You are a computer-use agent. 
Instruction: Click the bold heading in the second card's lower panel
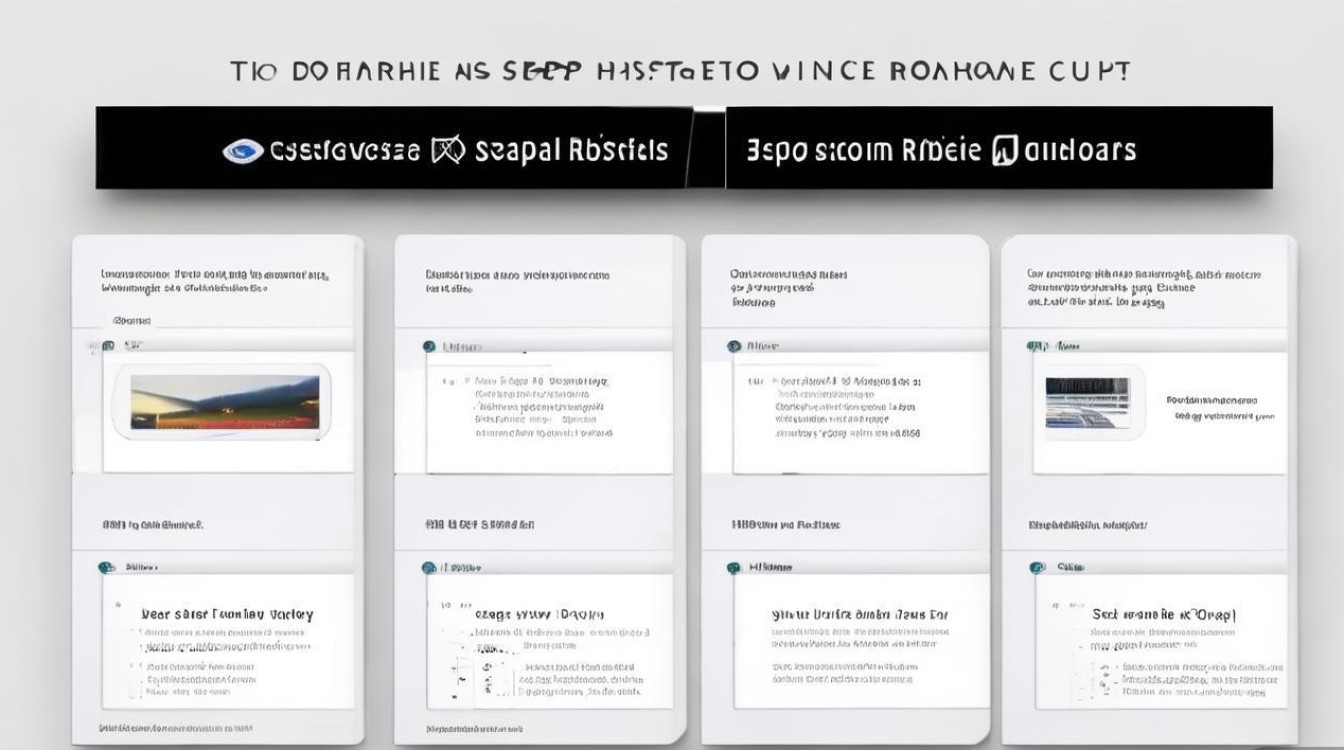[538, 614]
